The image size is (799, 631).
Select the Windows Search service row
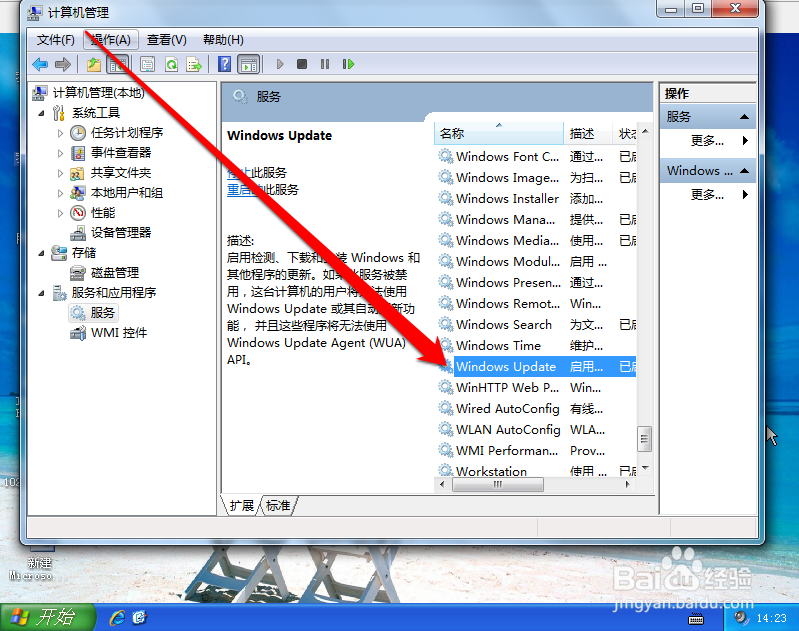(x=537, y=325)
